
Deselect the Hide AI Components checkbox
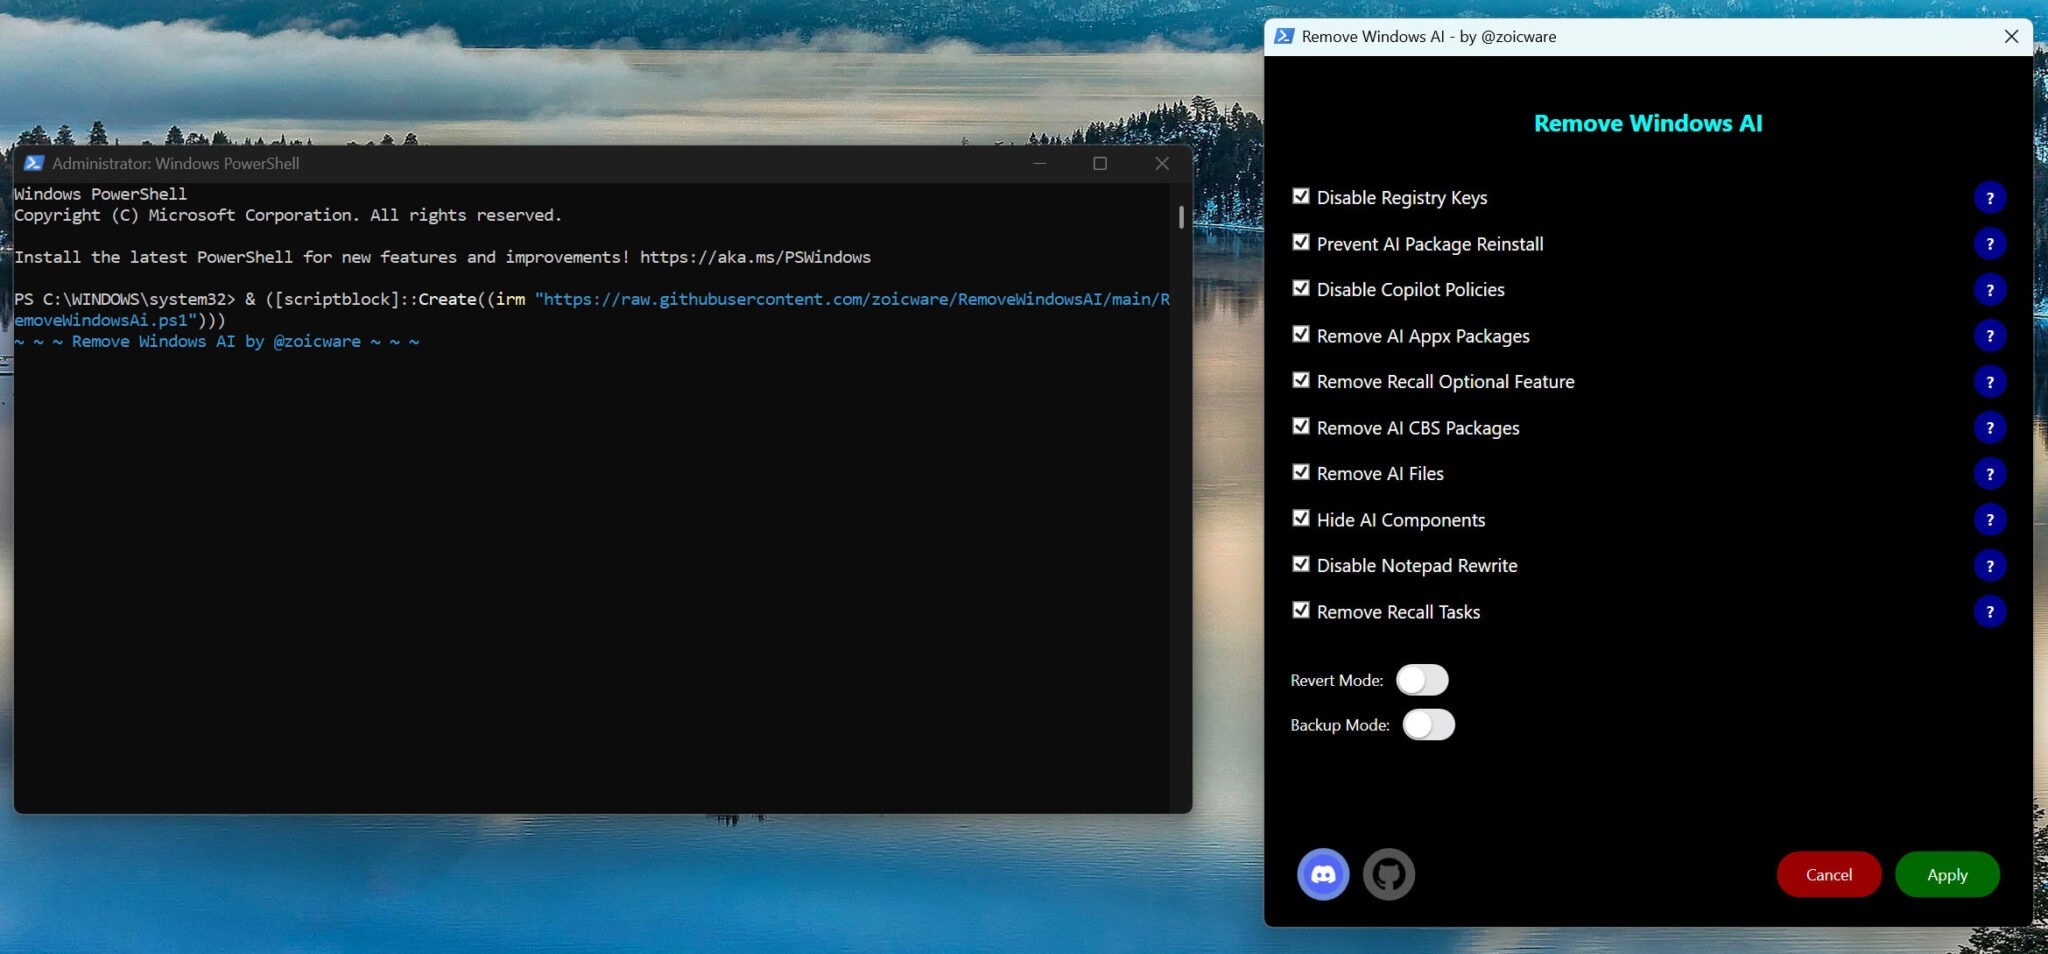(1301, 519)
